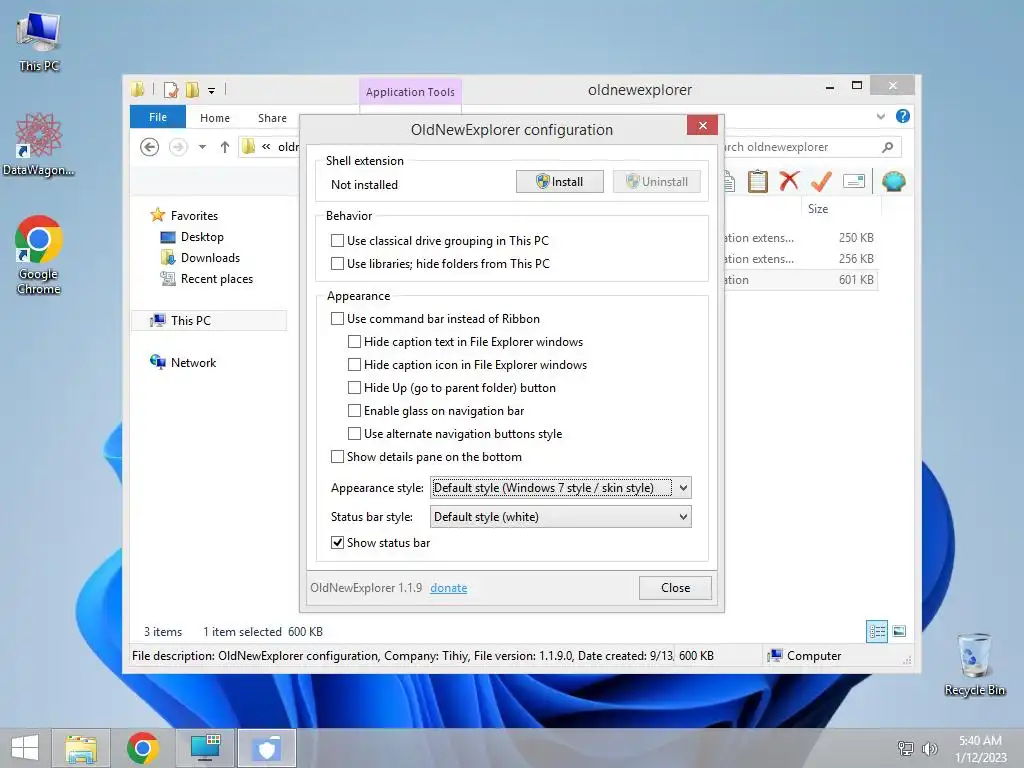
Task: Check Use libraries; hide folders from This PC
Action: click(337, 264)
